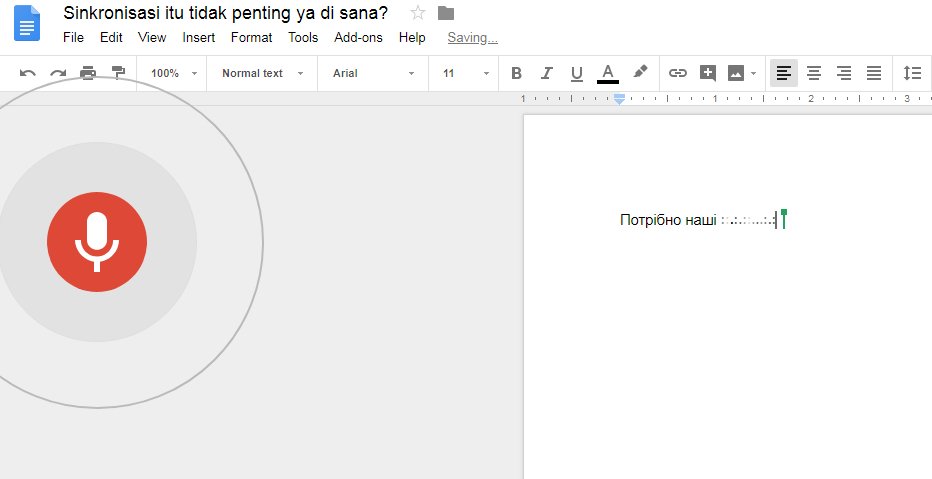Click the text 'Потрібно наші' in document
The height and width of the screenshot is (479, 932).
point(668,220)
